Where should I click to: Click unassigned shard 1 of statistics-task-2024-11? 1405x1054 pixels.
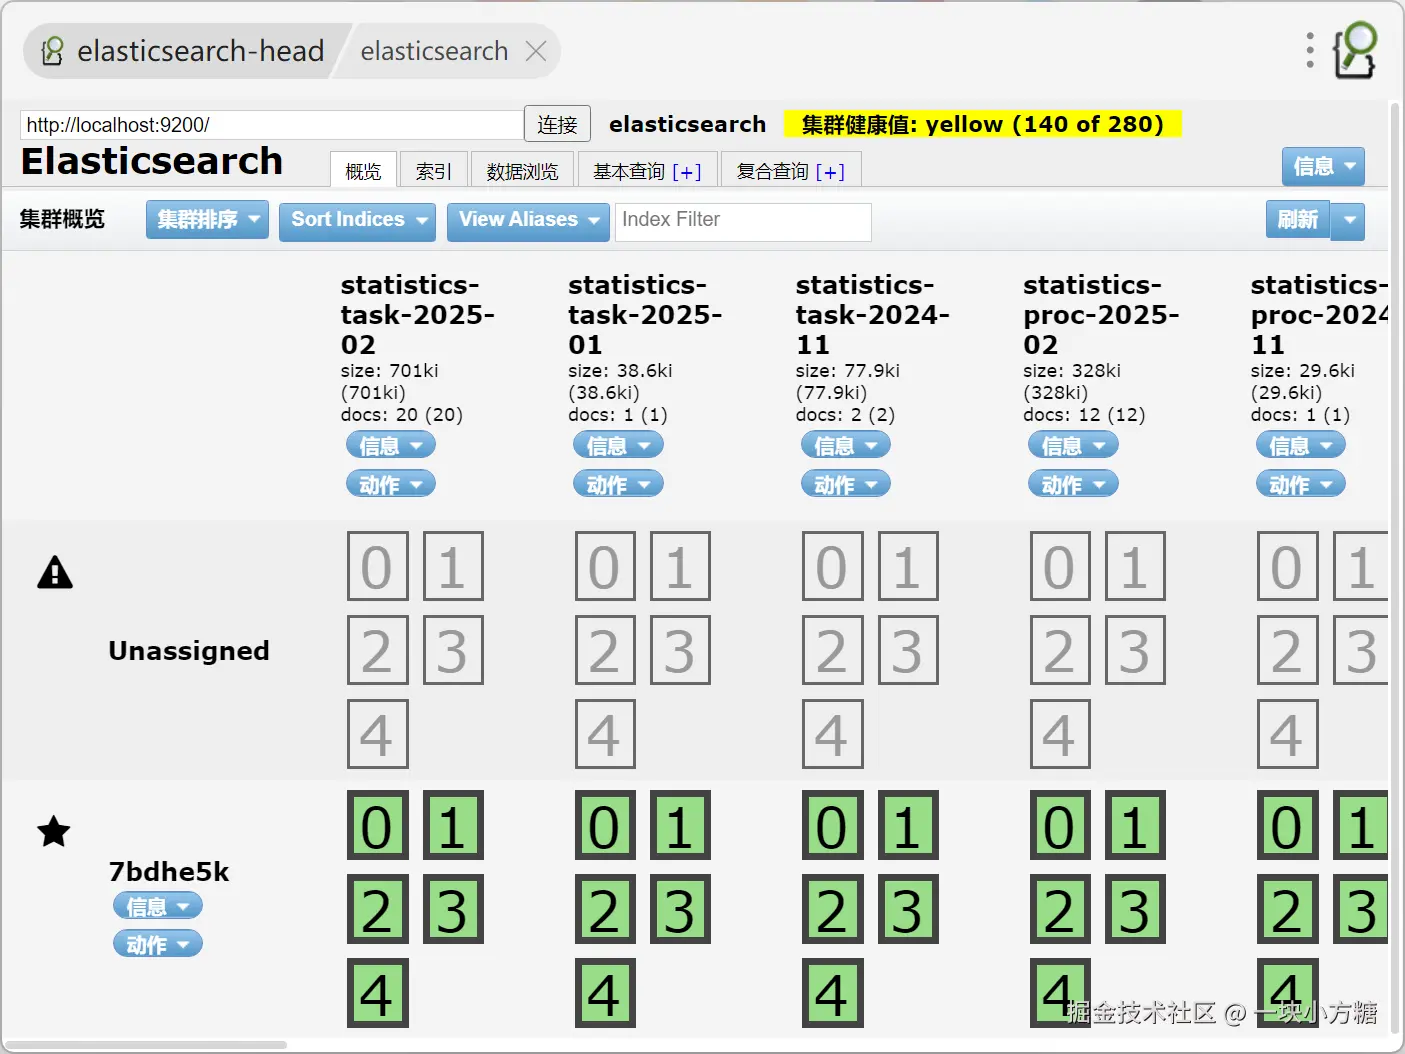click(908, 566)
